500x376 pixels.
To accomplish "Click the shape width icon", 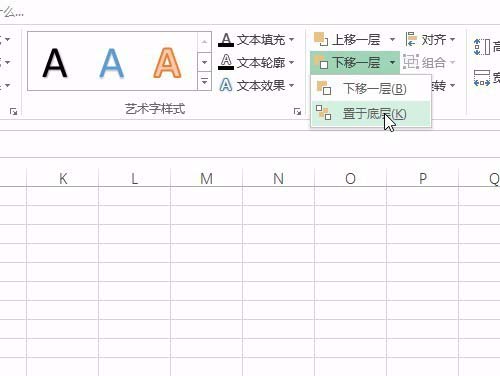I will pos(482,78).
